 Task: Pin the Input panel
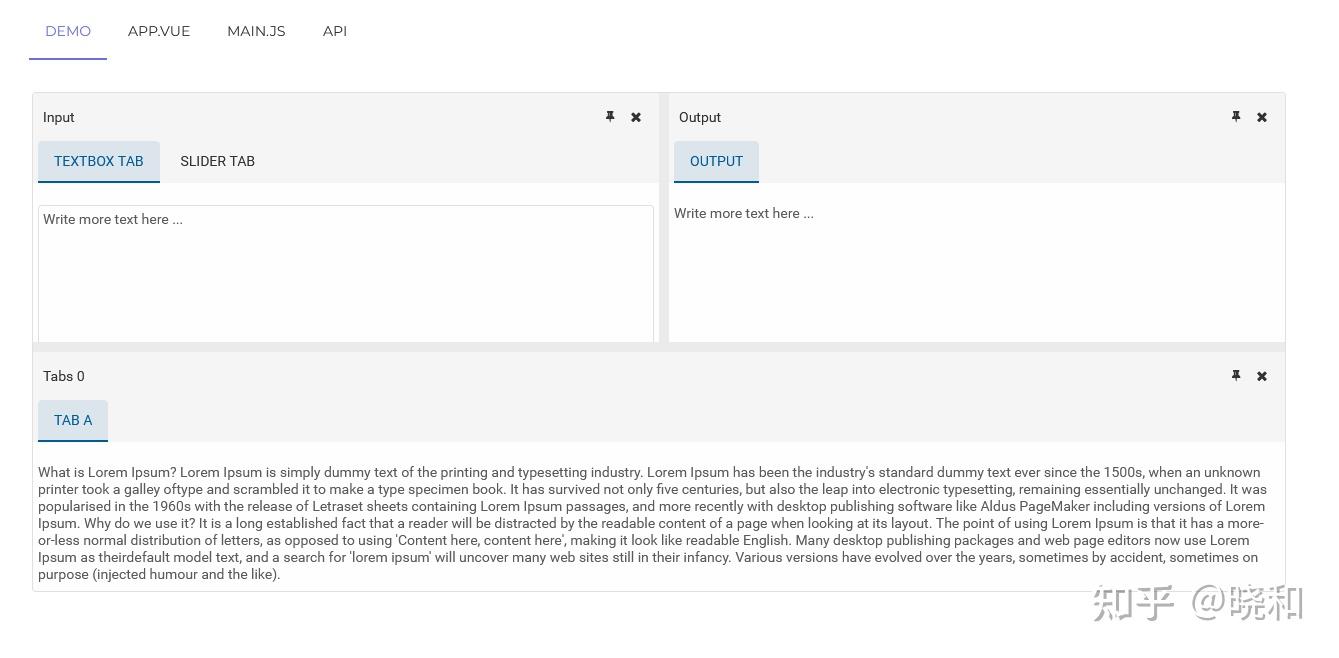pyautogui.click(x=610, y=117)
